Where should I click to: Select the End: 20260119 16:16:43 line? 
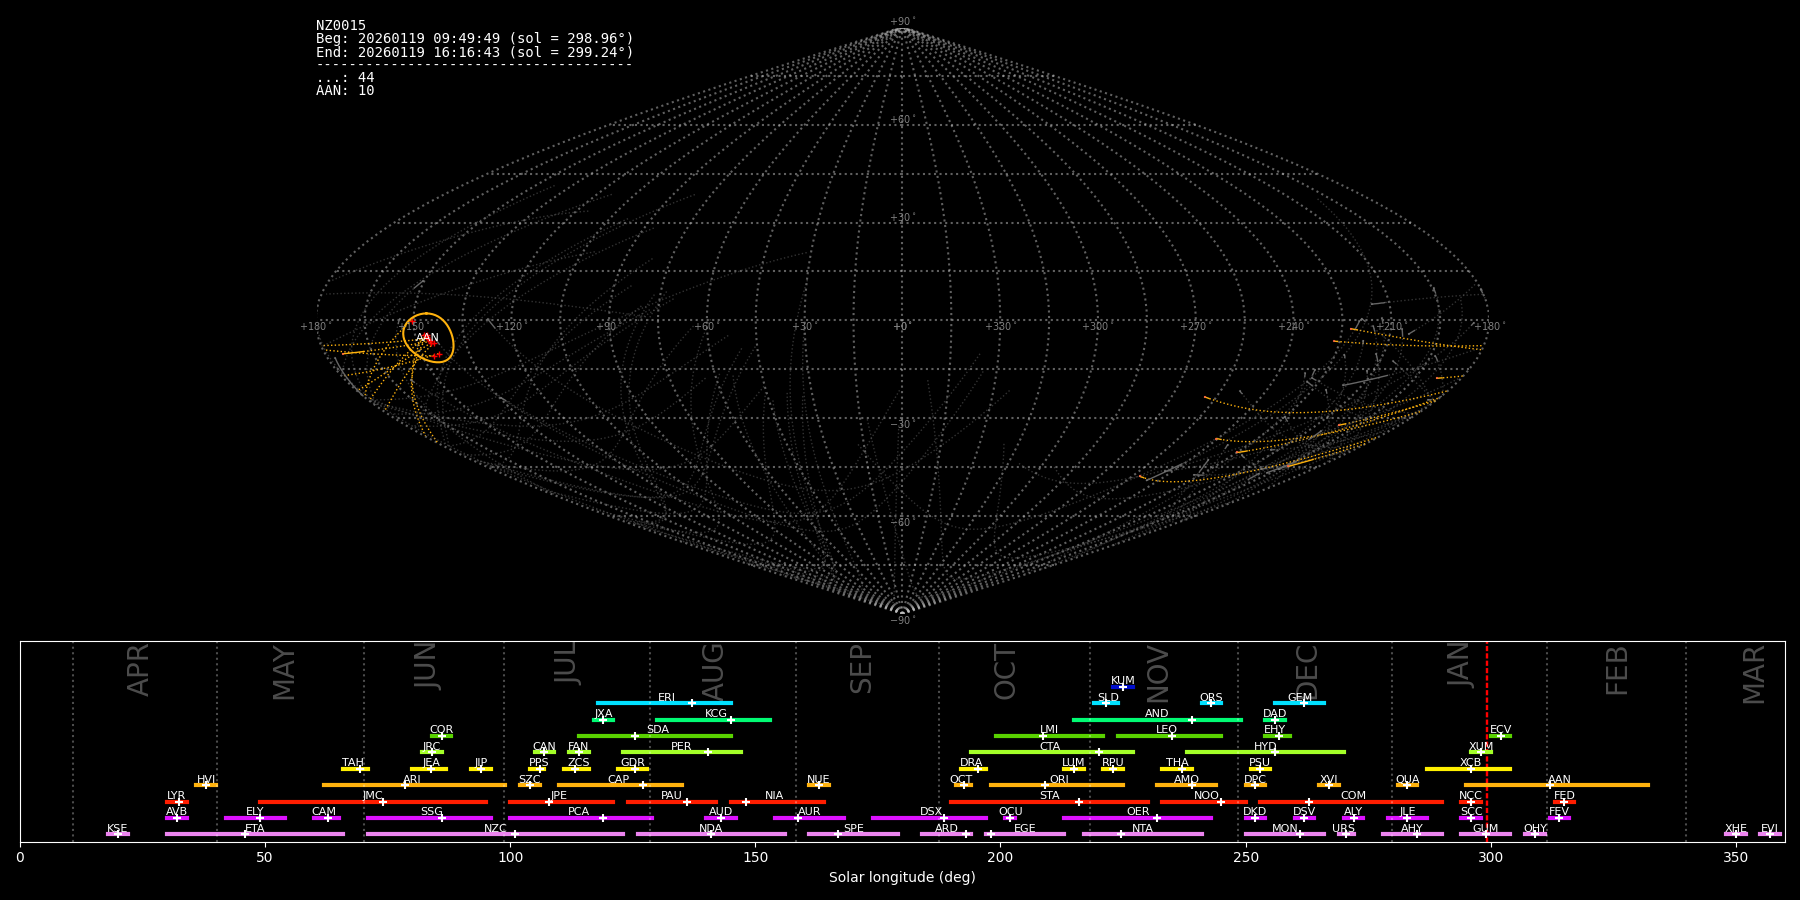[x=475, y=52]
